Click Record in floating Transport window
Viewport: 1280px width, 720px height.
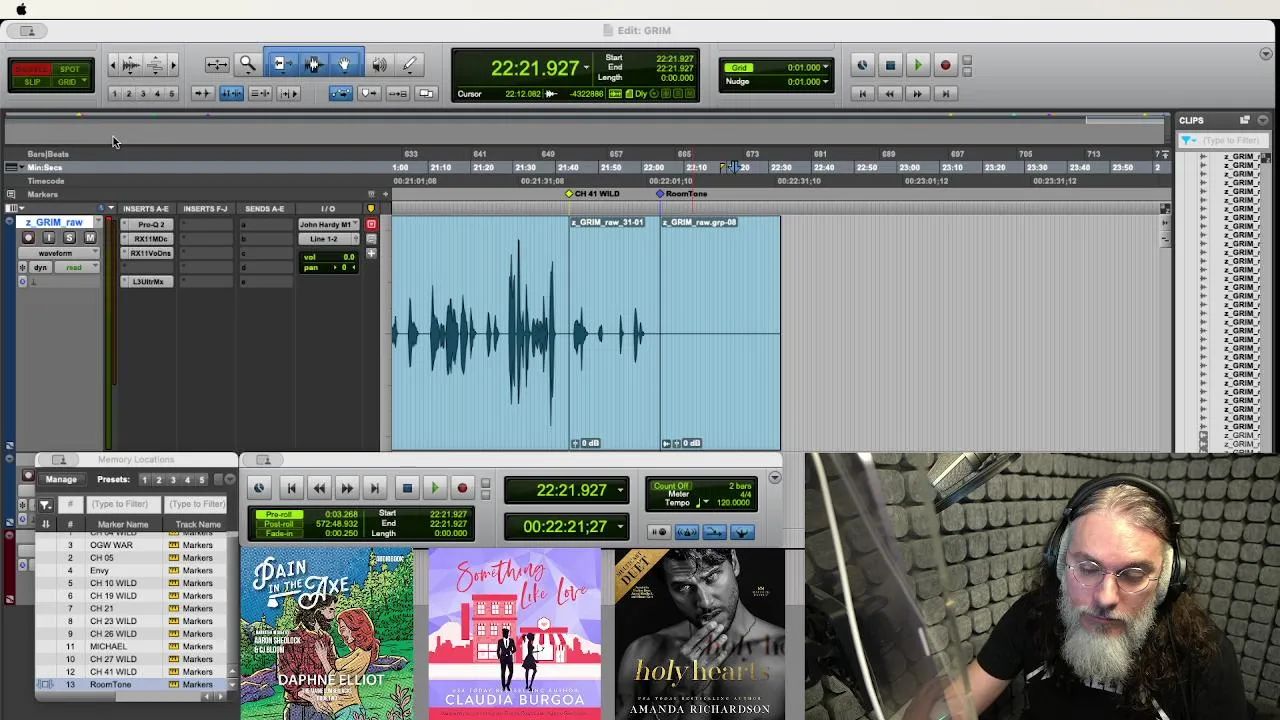click(x=462, y=488)
